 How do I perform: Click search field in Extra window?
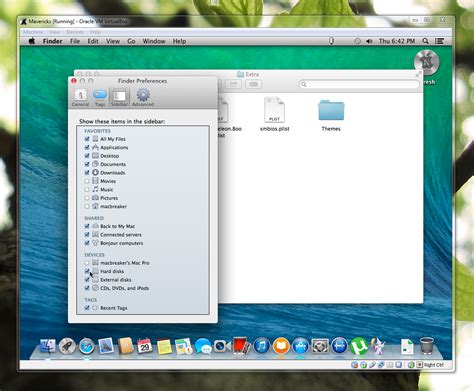pyautogui.click(x=359, y=84)
